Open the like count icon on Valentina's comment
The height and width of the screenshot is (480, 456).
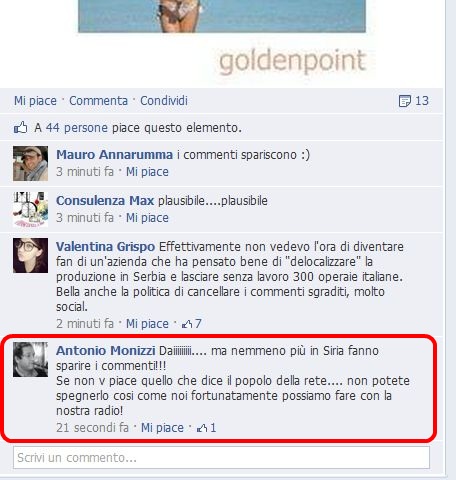(x=187, y=324)
